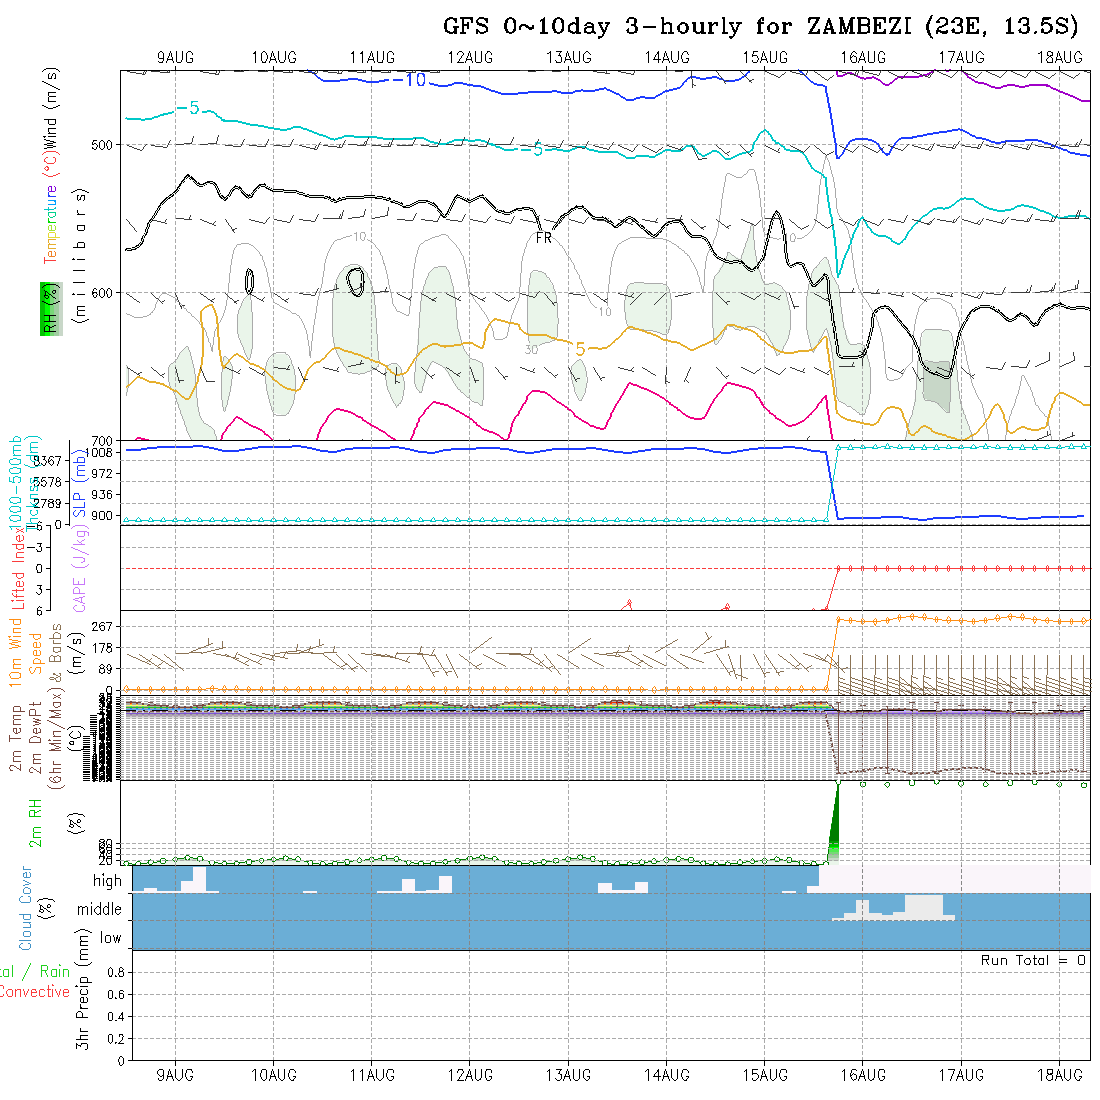This screenshot has height=1100, width=1100.
Task: Click the orange 5 temperature contour label
Action: tap(580, 349)
